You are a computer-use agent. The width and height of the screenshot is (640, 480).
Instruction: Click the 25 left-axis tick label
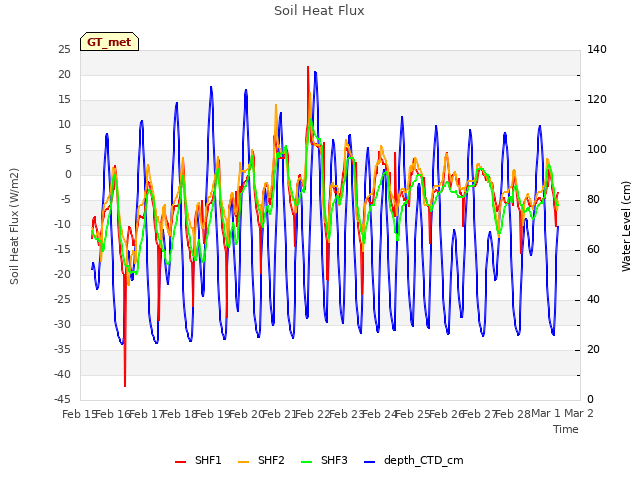[64, 49]
